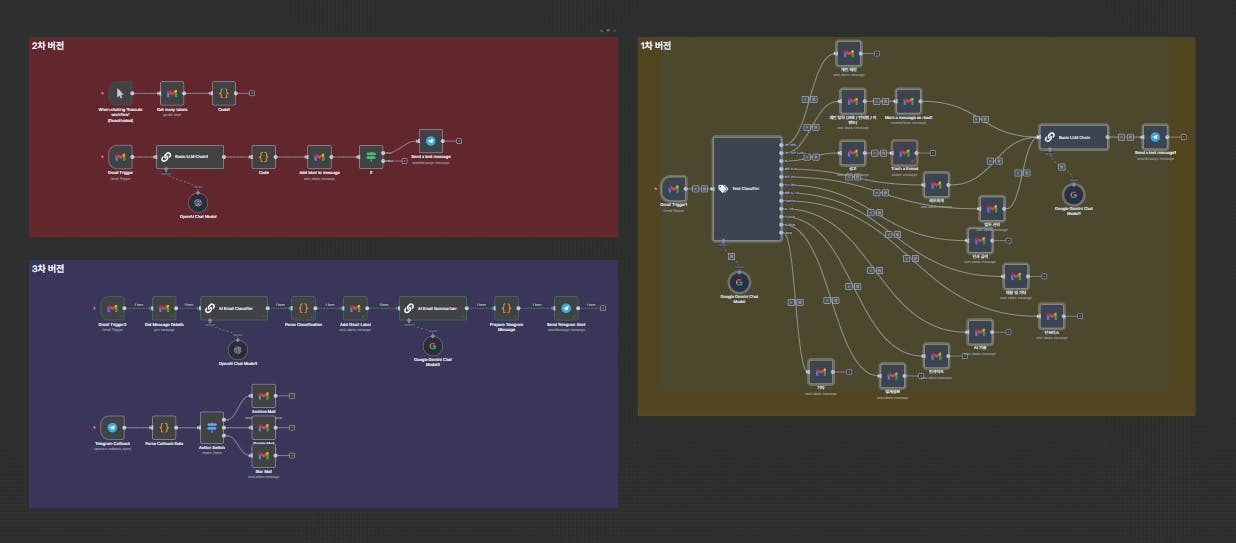Screen dimensions: 1236x543
Task: Open the 'Get many labels' Gmail node
Action: coord(172,93)
